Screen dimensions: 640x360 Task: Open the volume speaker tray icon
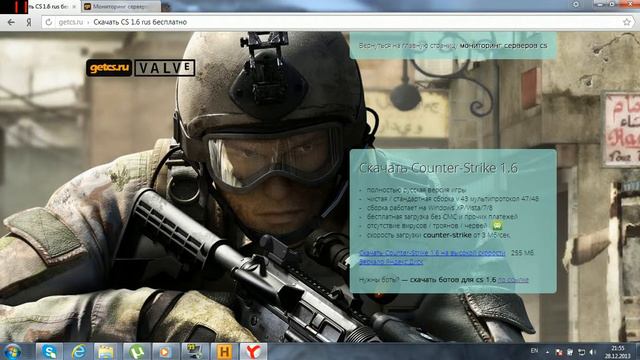click(593, 352)
